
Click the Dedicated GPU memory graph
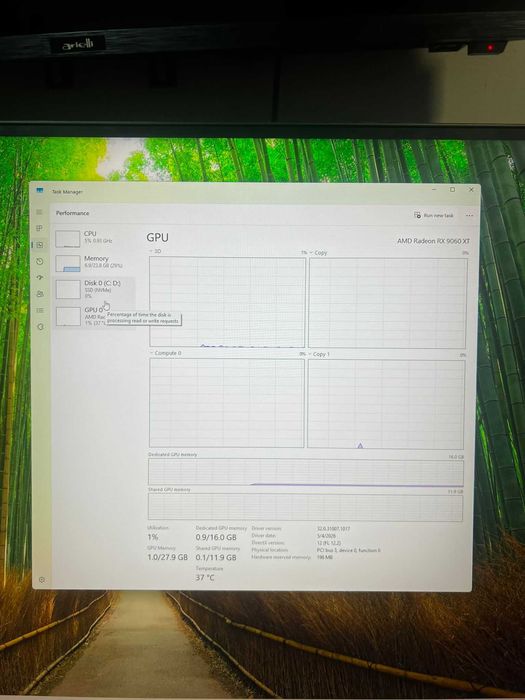[306, 472]
